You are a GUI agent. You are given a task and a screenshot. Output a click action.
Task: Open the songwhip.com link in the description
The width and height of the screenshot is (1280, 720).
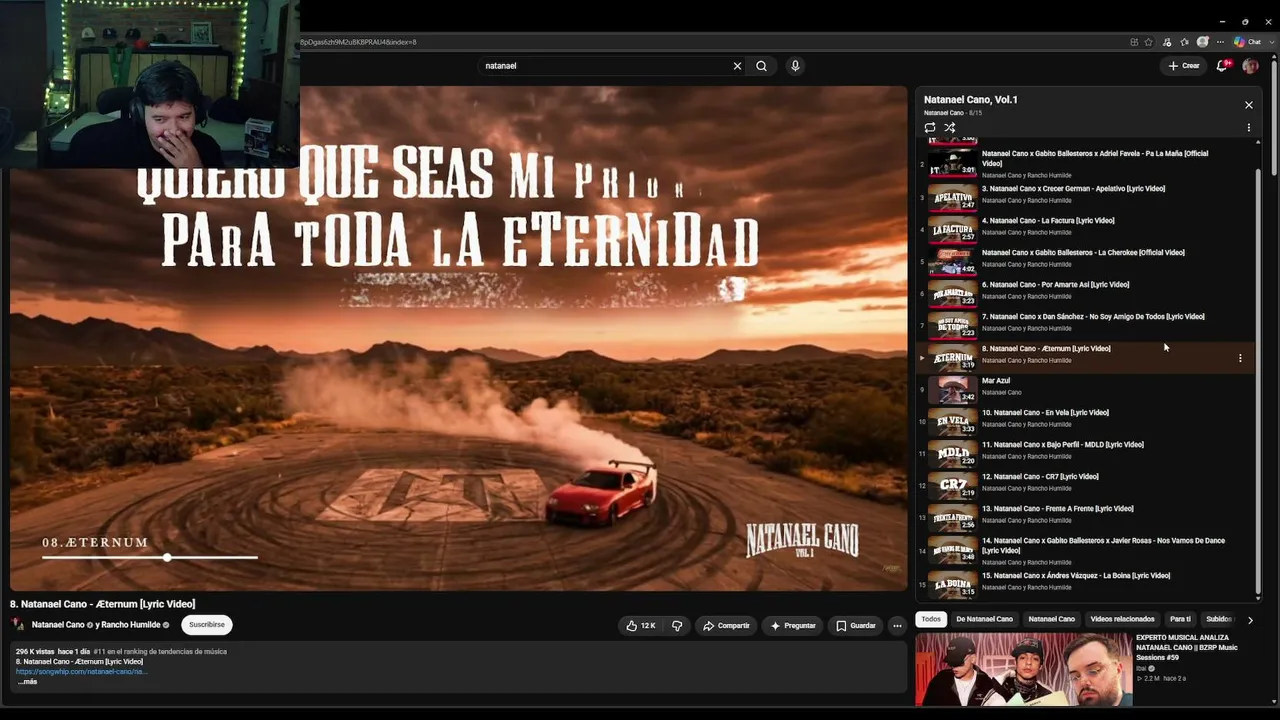click(81, 672)
